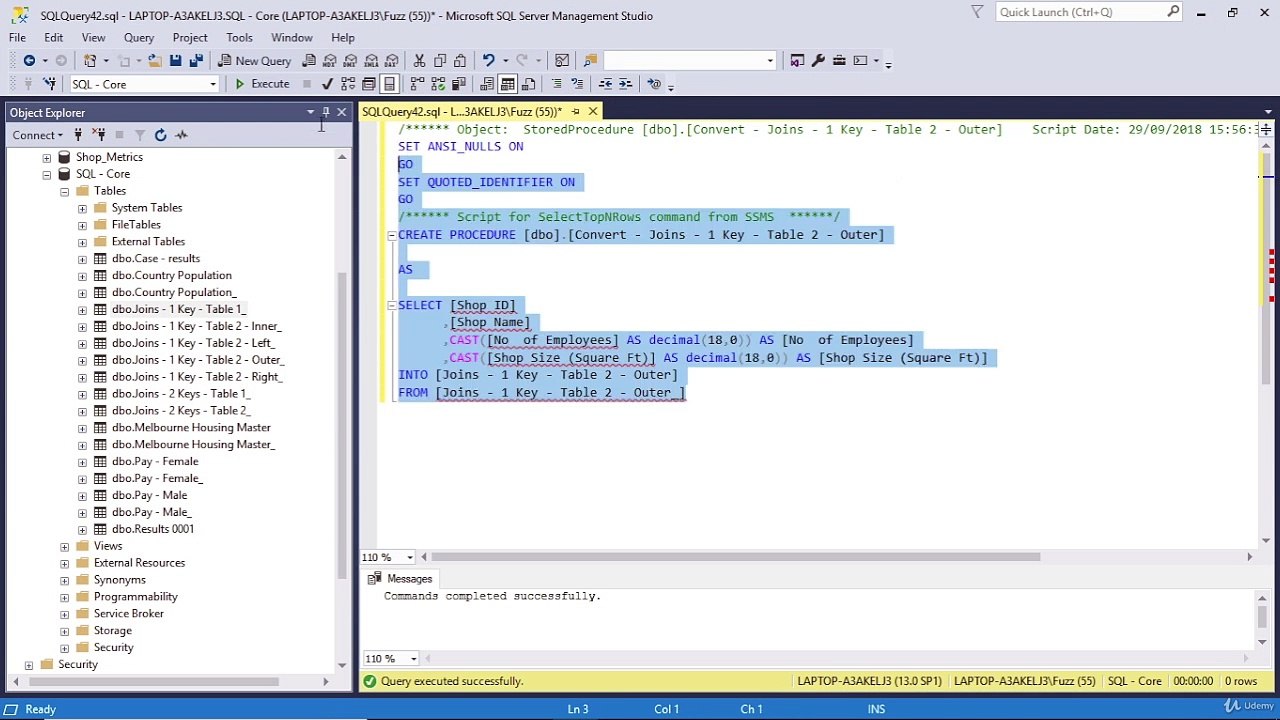Screen dimensions: 1280x720
Task: Click the Navigate Backward arrow icon
Action: pyautogui.click(x=29, y=61)
